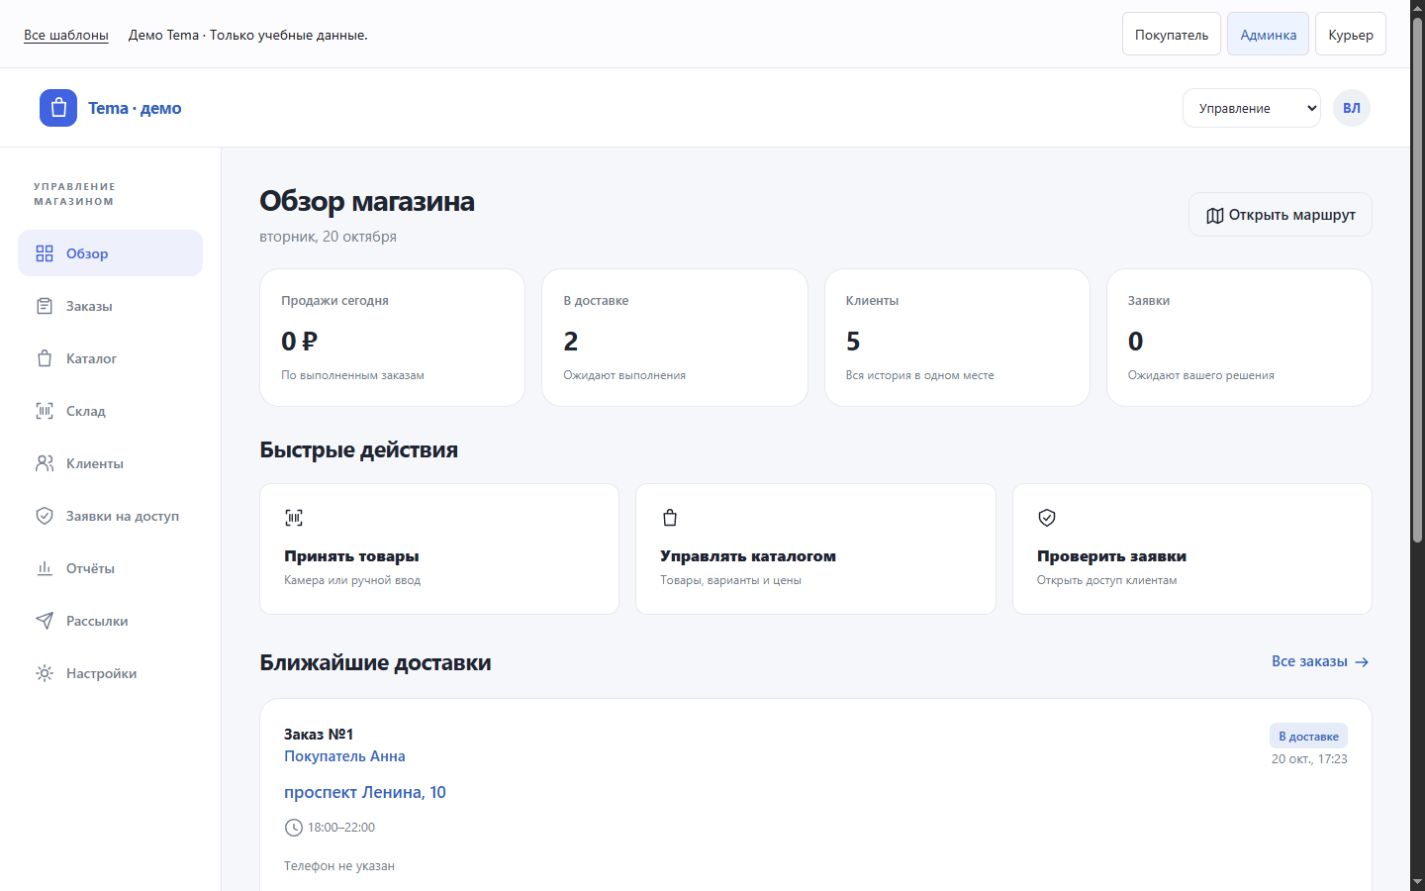Click the paper plane icon beside Рассылки
The height and width of the screenshot is (891, 1425).
[x=44, y=621]
